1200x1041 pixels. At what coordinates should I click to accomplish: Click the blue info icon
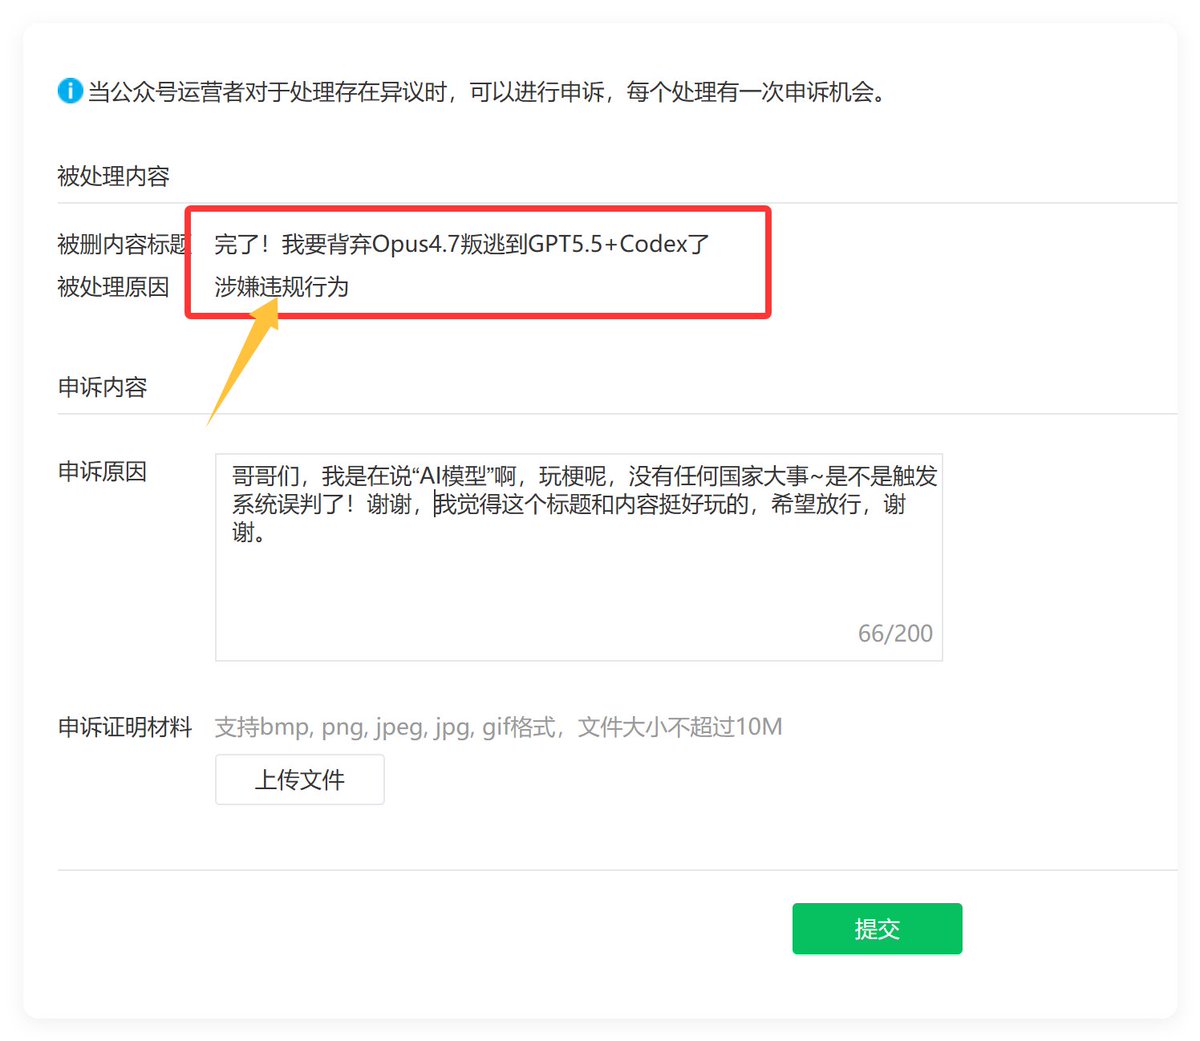pyautogui.click(x=70, y=91)
